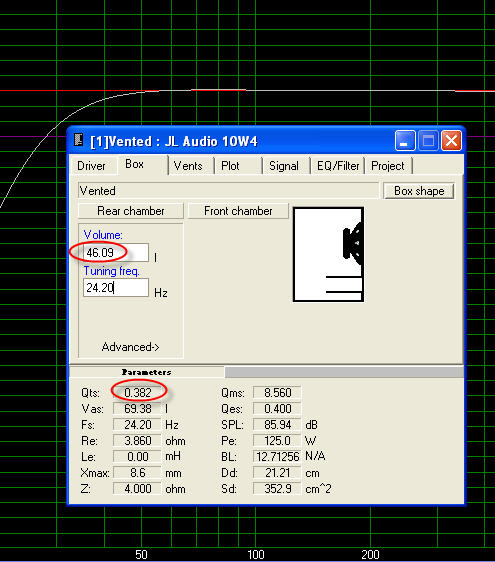Open the Vents tab
The image size is (495, 562).
(188, 166)
